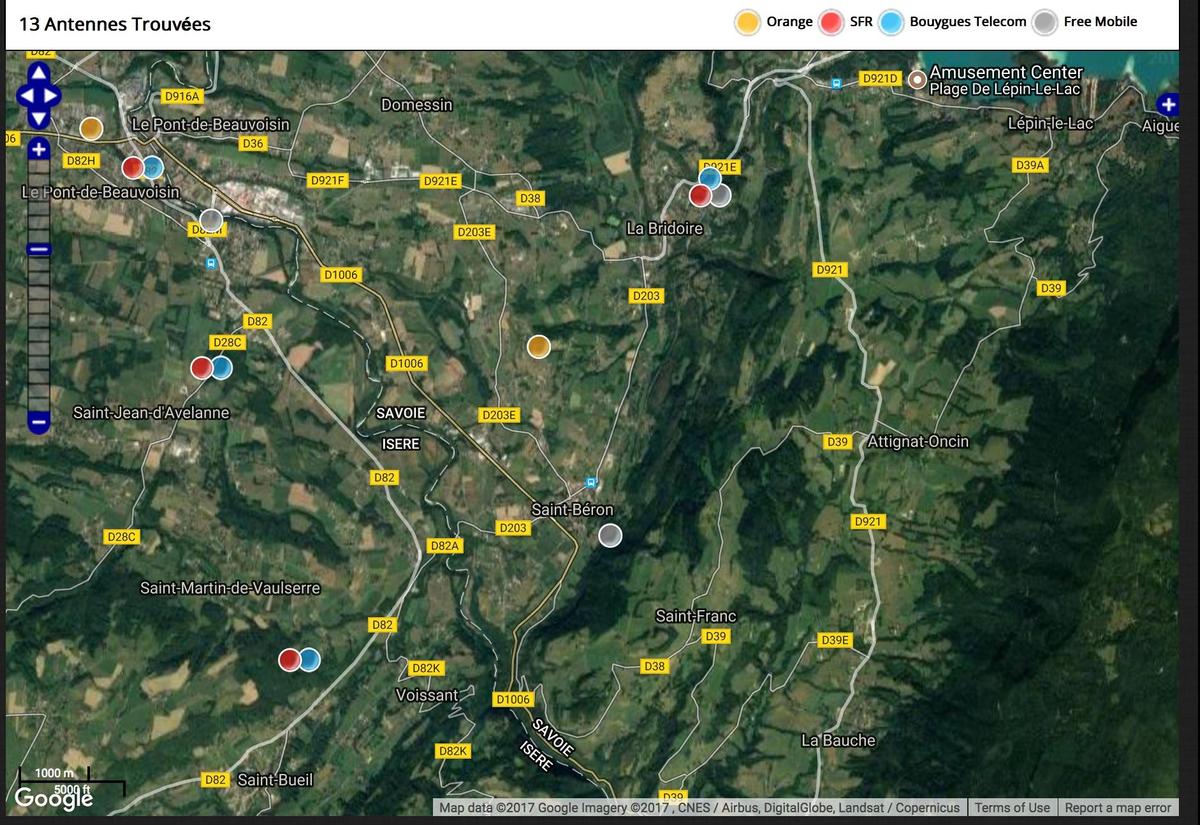
Task: Pan the map up with the arrow
Action: click(x=38, y=73)
